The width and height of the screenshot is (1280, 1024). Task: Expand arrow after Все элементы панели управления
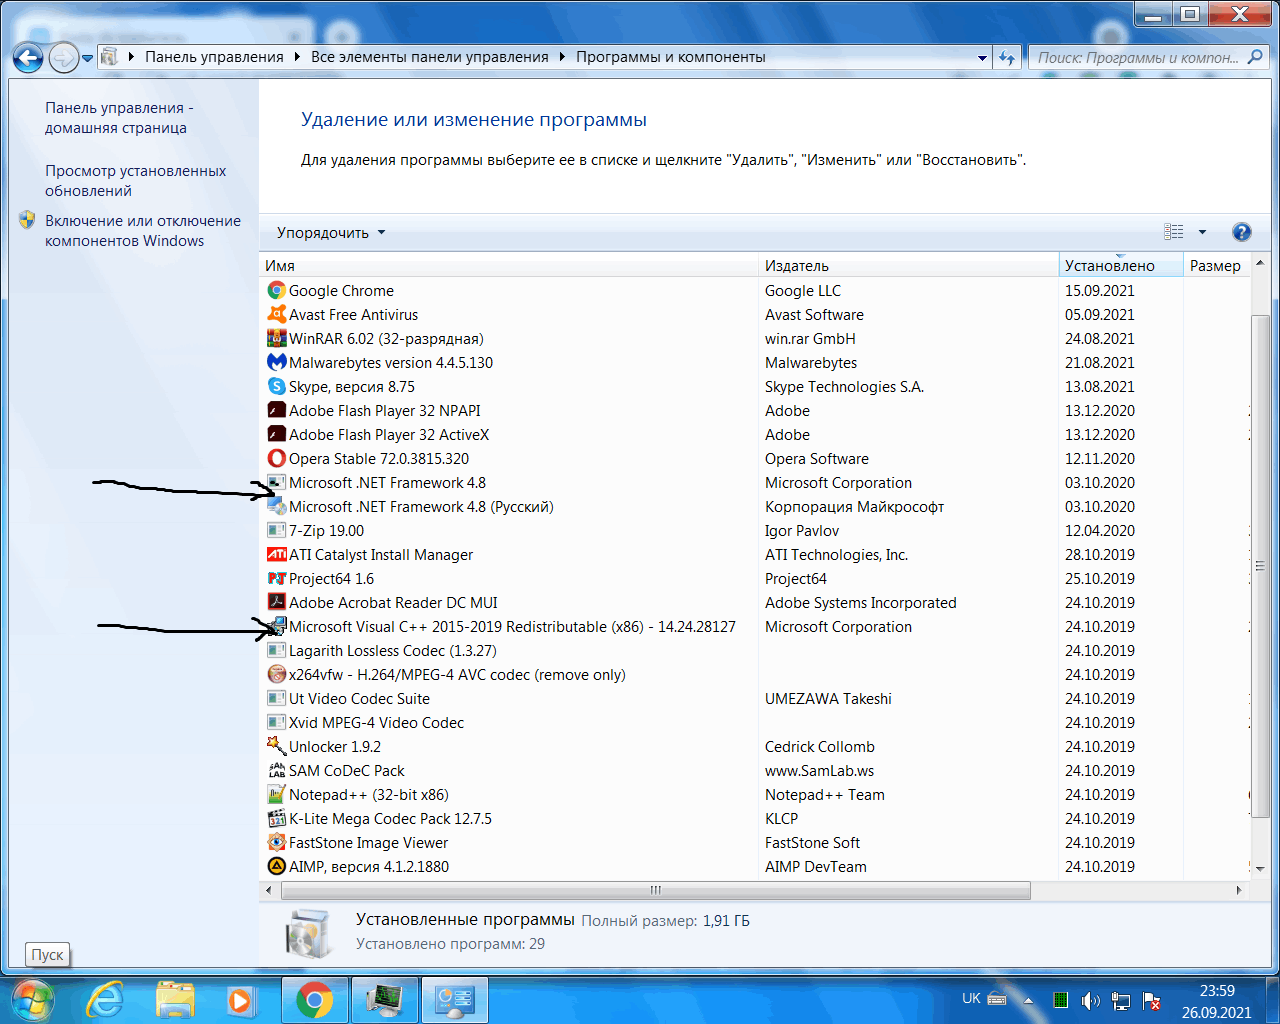coord(562,57)
